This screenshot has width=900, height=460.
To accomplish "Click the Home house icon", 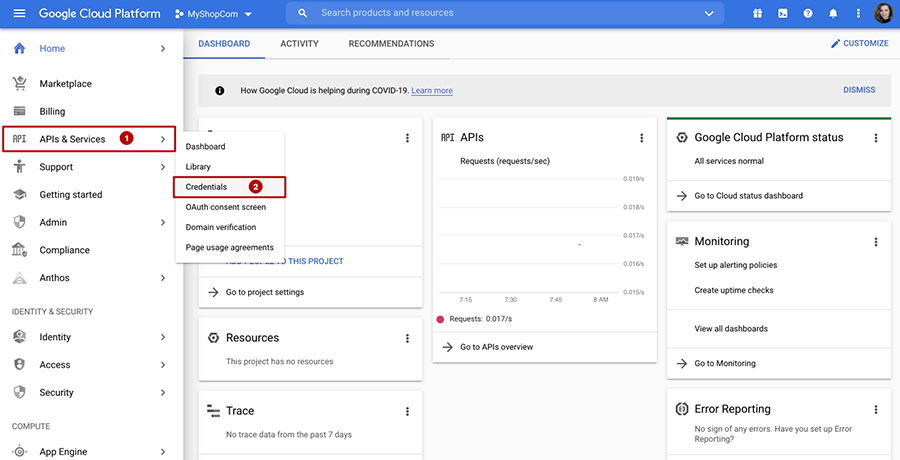I will tap(20, 48).
